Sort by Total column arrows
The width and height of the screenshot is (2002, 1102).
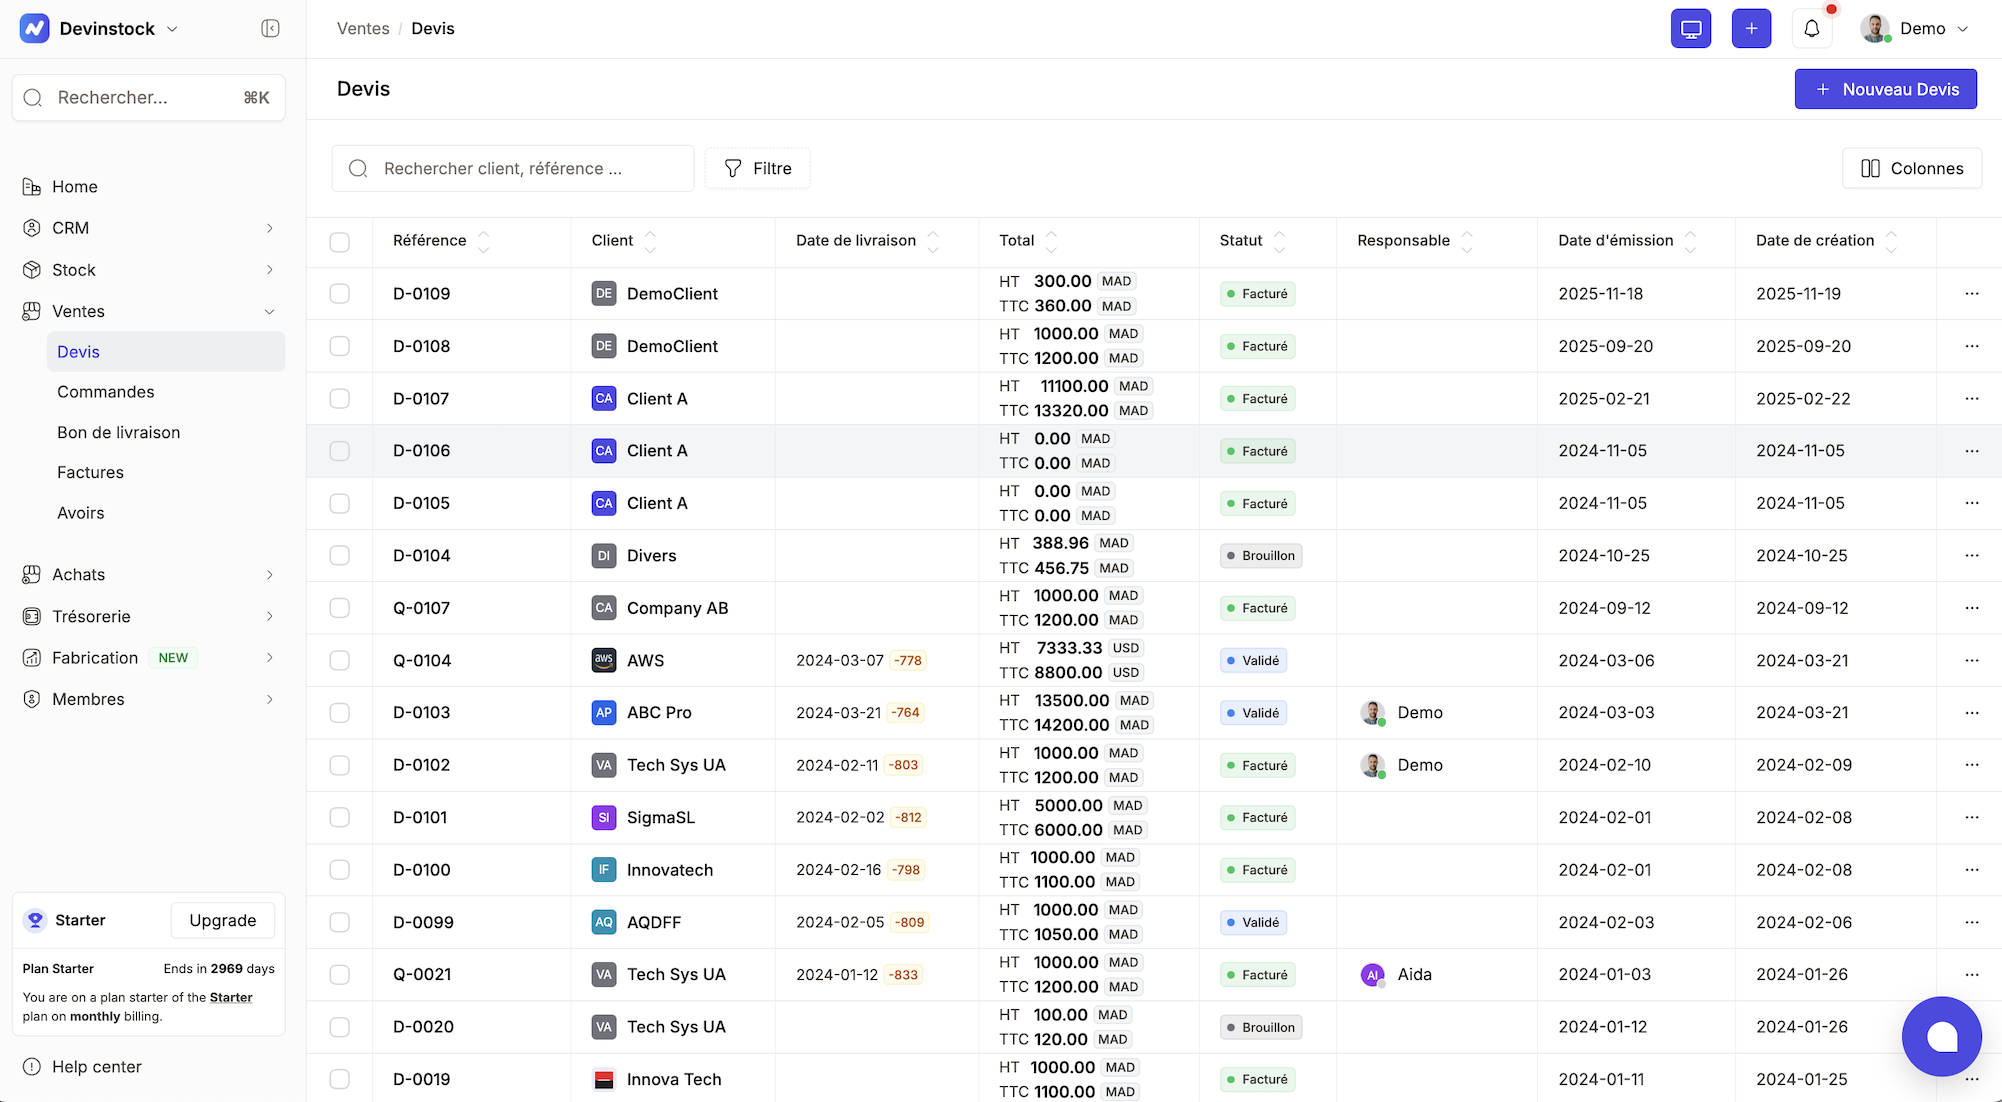tap(1051, 241)
